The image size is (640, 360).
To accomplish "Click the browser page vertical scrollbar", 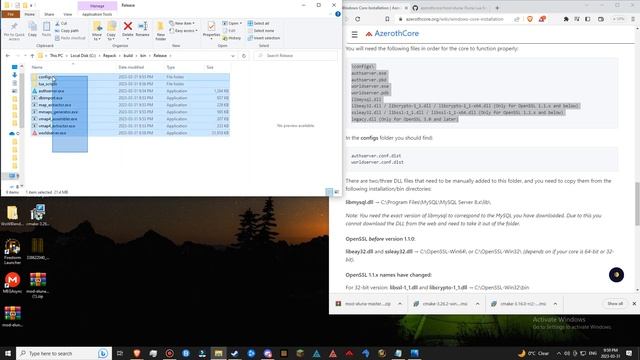I will click(x=637, y=204).
